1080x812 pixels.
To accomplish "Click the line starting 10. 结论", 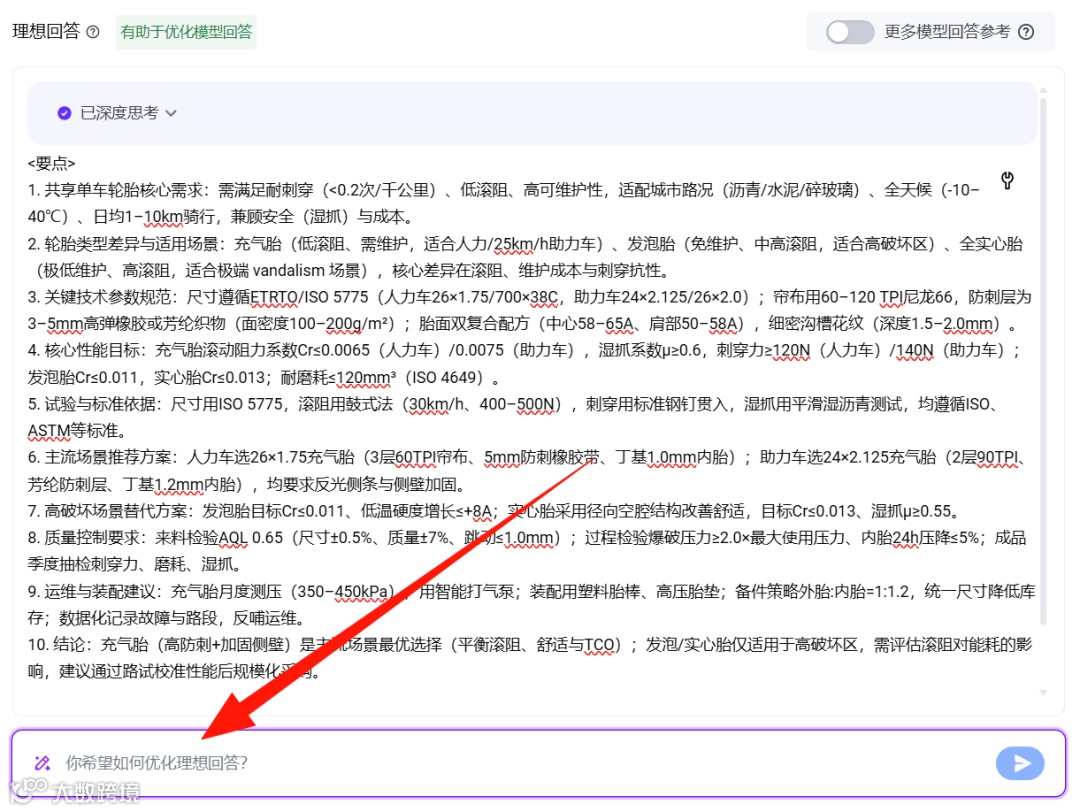I will point(530,645).
